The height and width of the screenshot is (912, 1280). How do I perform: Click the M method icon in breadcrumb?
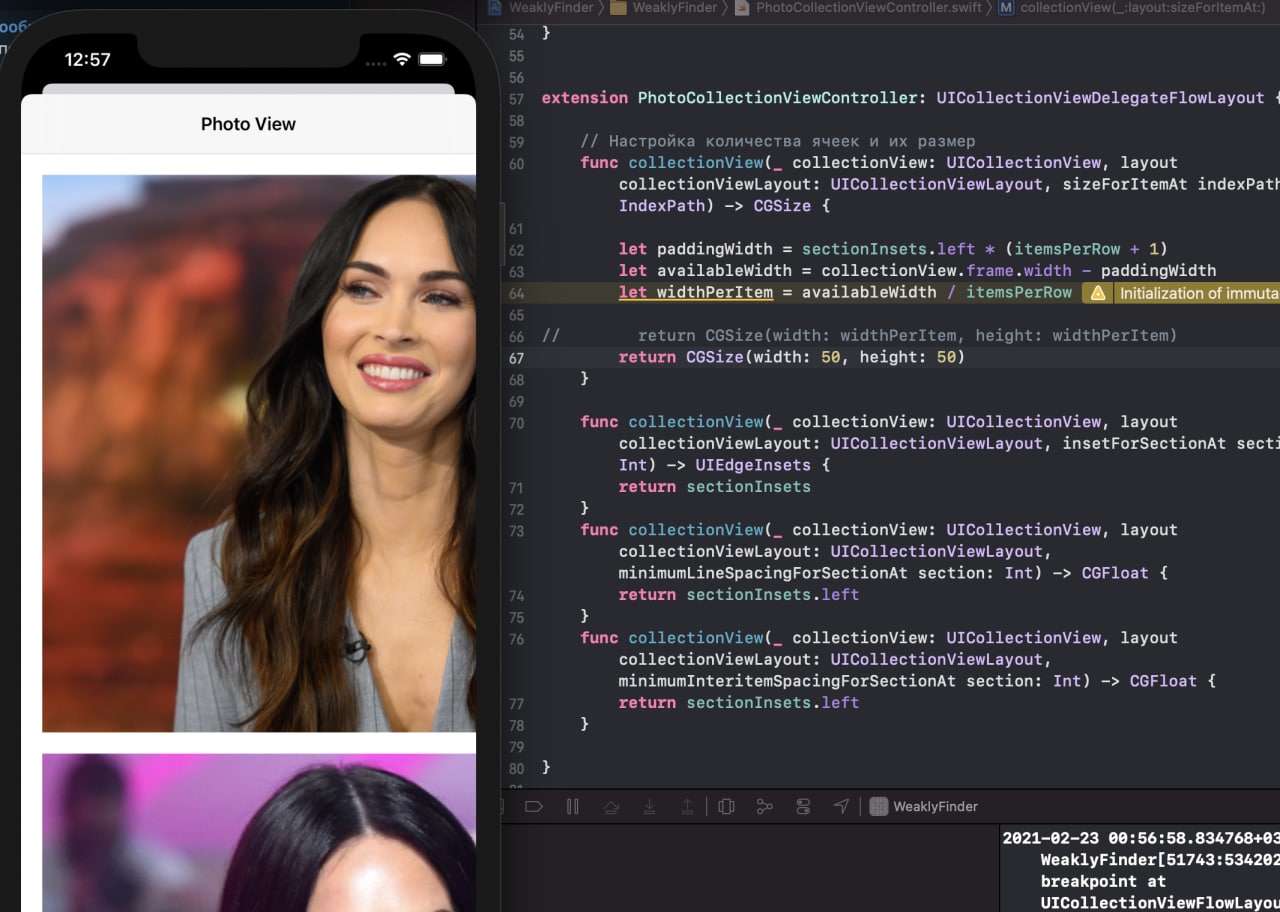click(x=1006, y=7)
